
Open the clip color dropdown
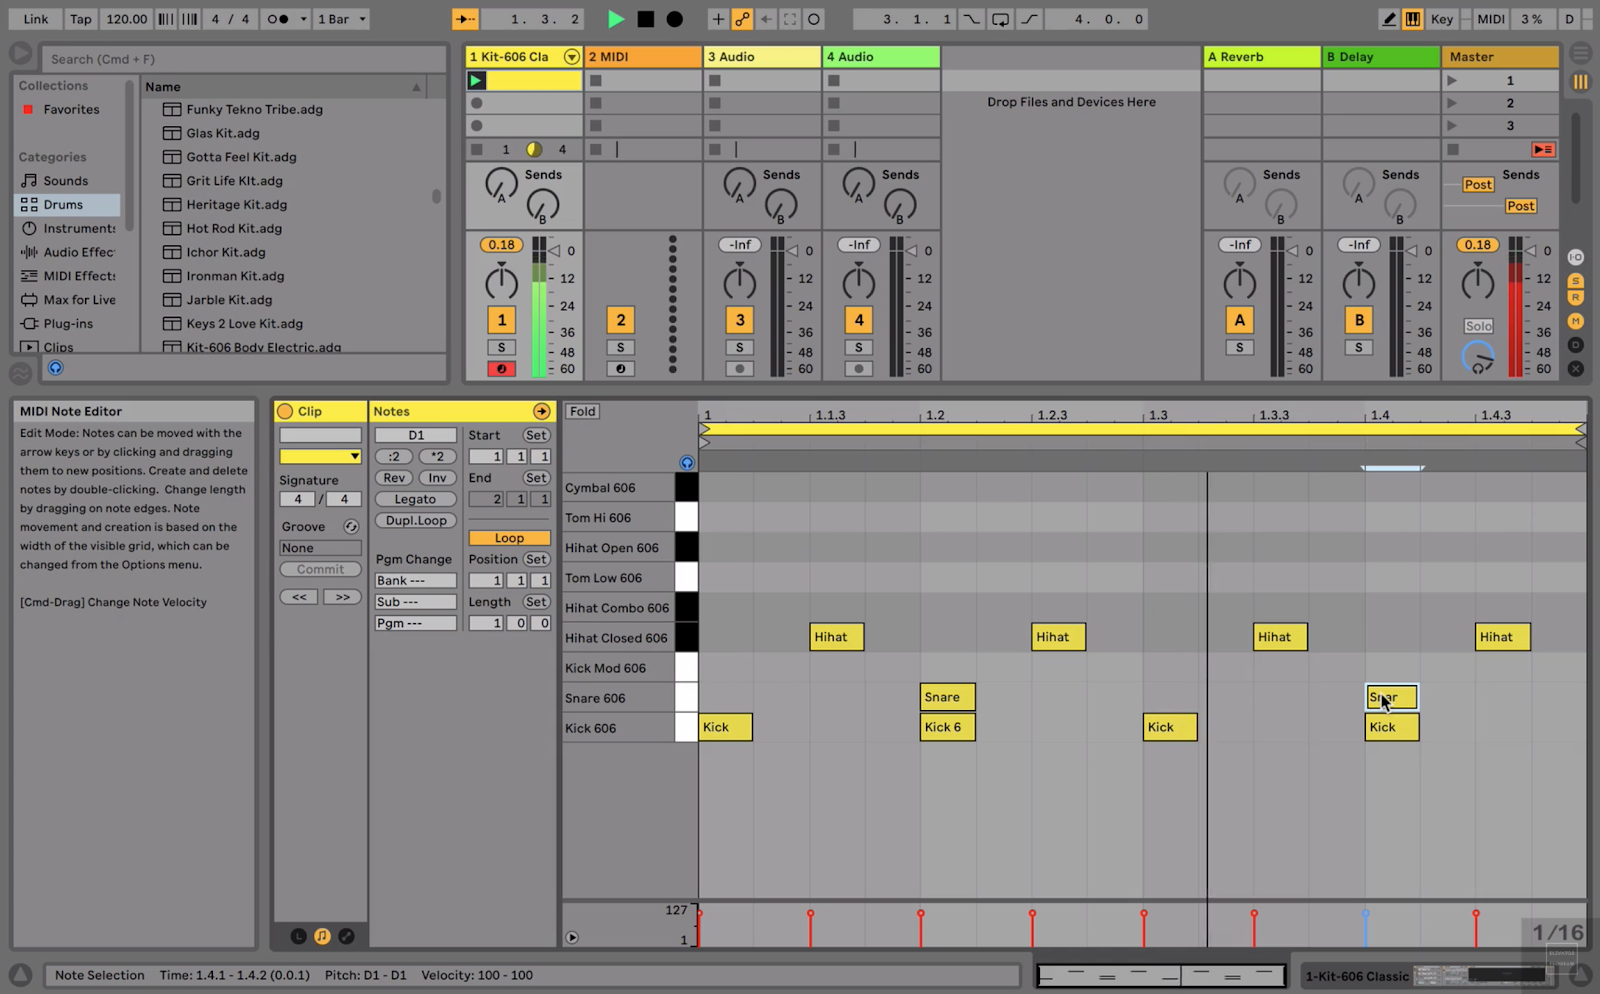pyautogui.click(x=320, y=456)
